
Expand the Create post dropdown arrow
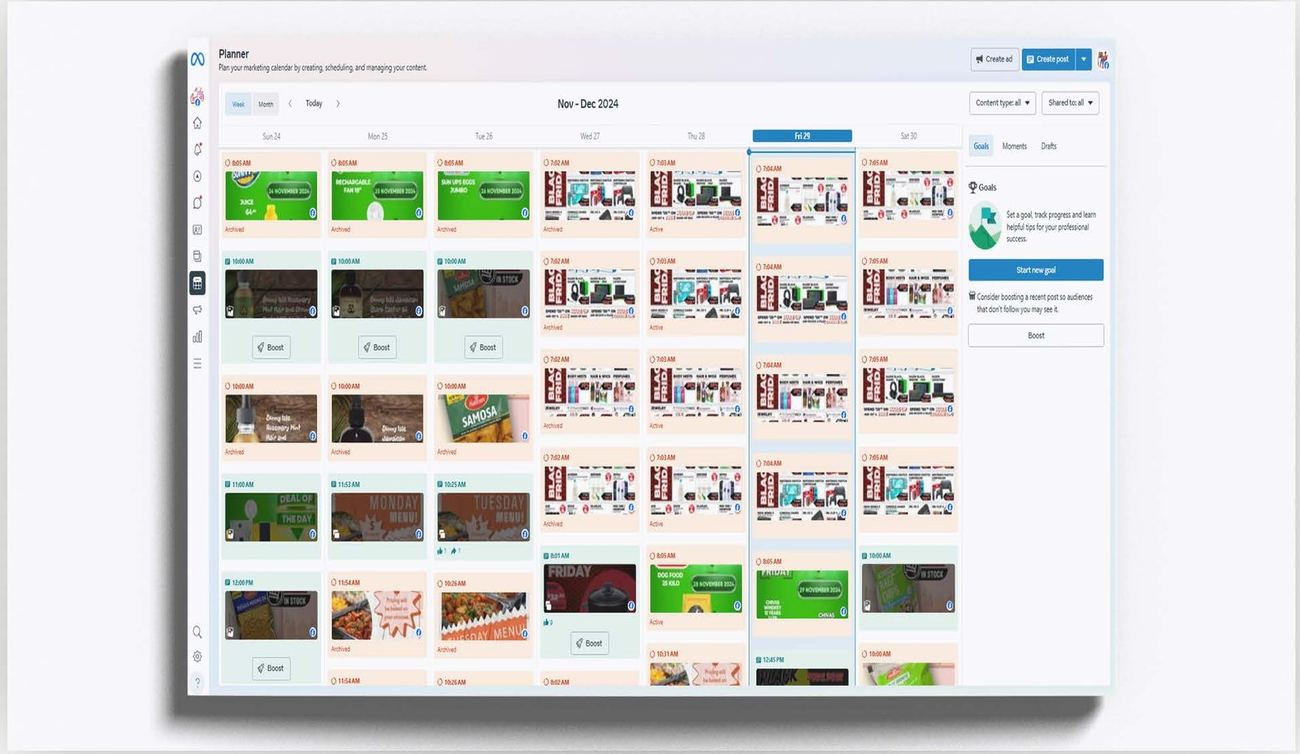(x=1084, y=59)
